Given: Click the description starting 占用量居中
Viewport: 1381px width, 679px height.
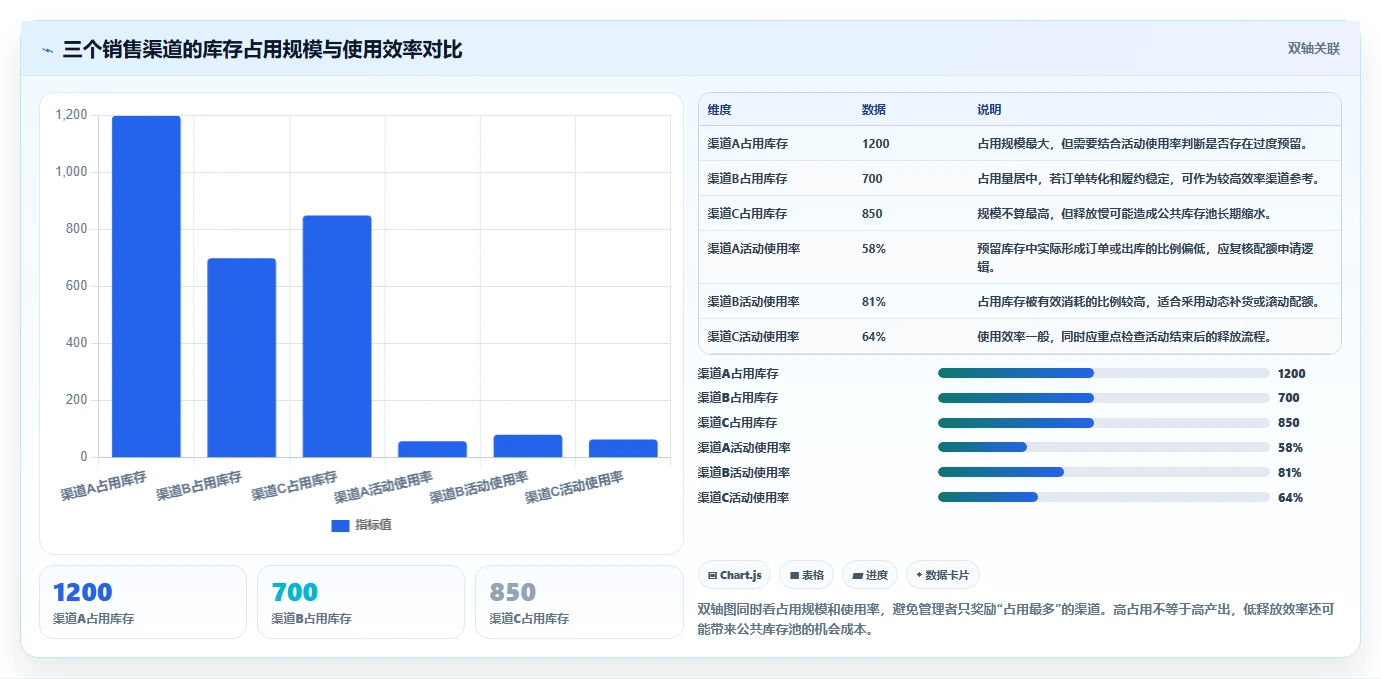Looking at the screenshot, I should click(x=1149, y=179).
